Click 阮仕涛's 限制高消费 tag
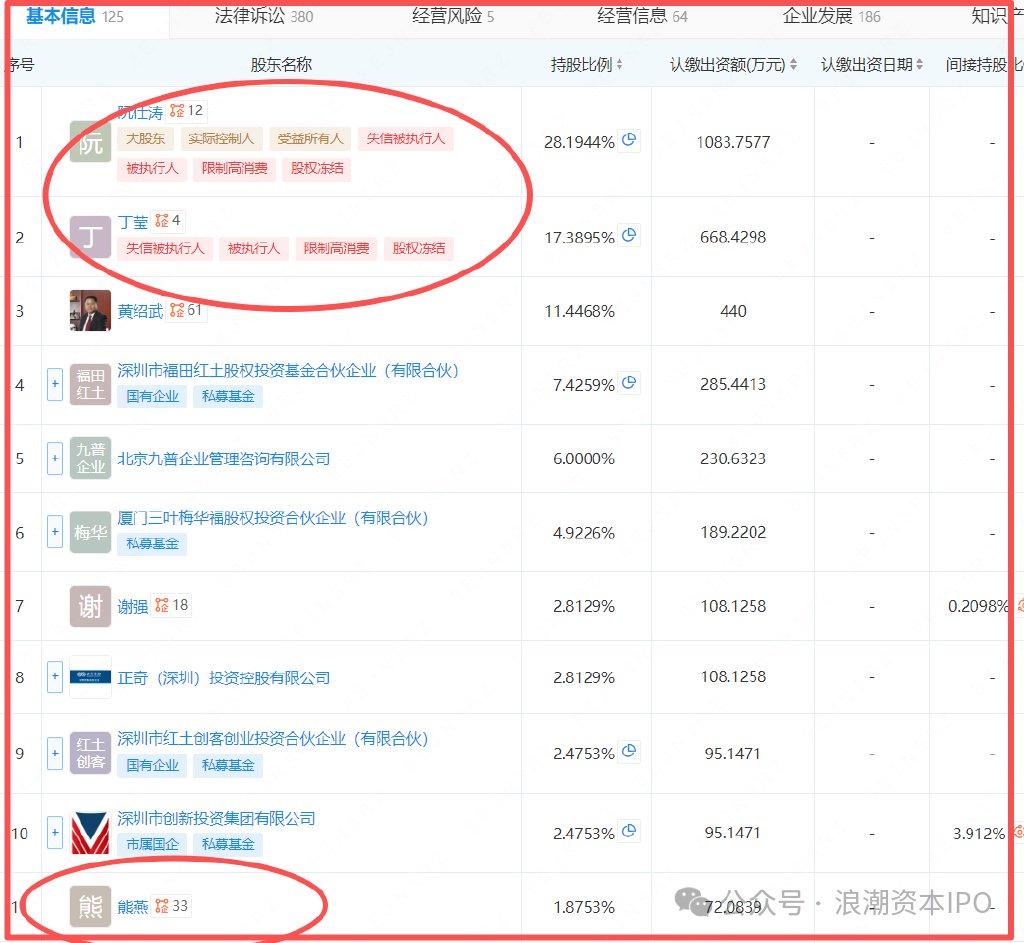 234,168
